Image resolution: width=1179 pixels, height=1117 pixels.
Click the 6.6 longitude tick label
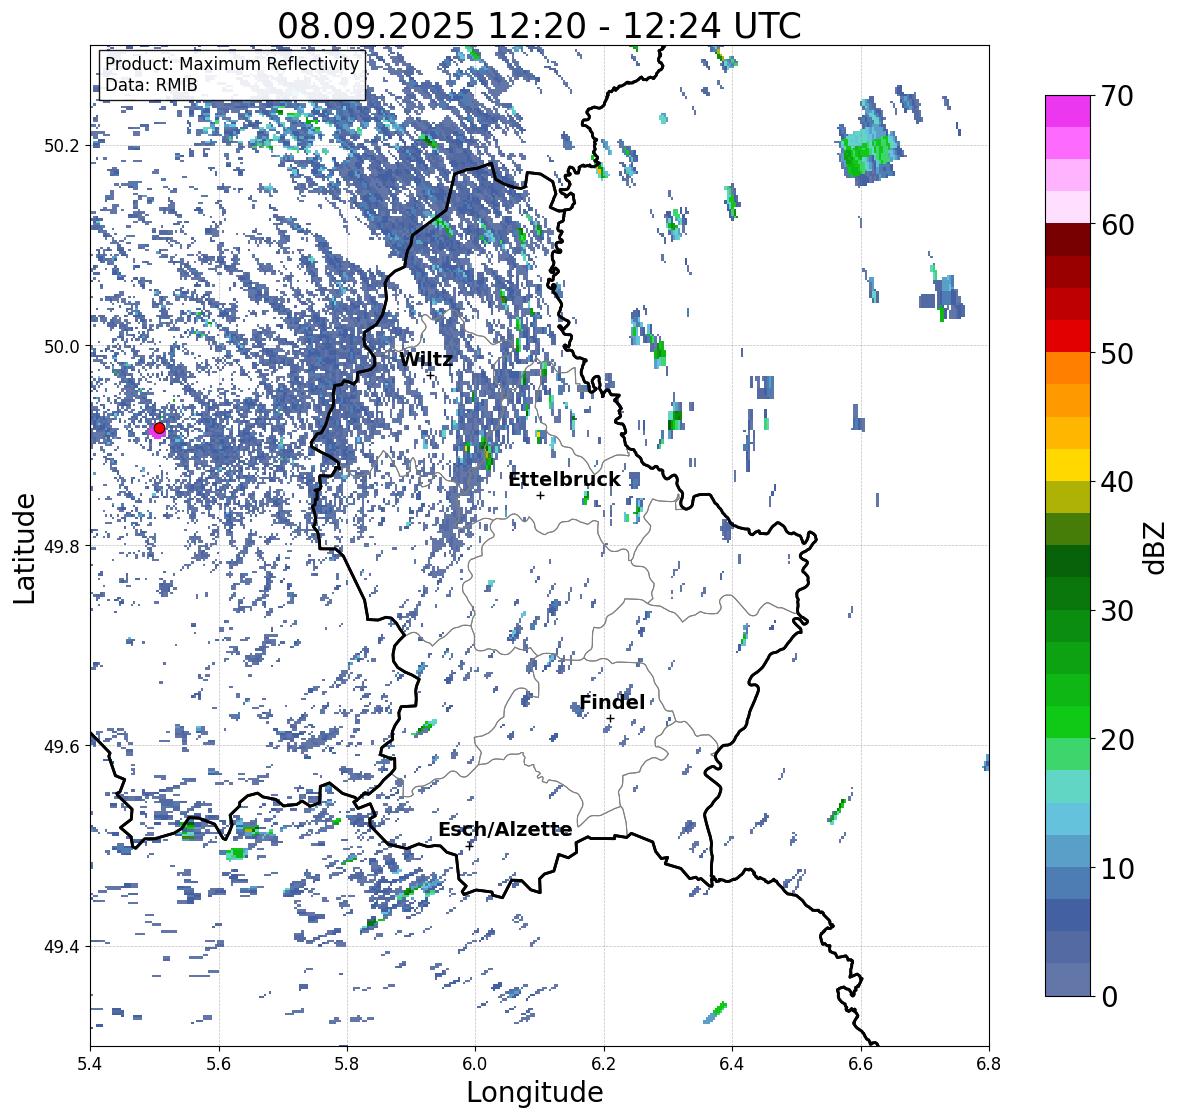pos(861,1064)
